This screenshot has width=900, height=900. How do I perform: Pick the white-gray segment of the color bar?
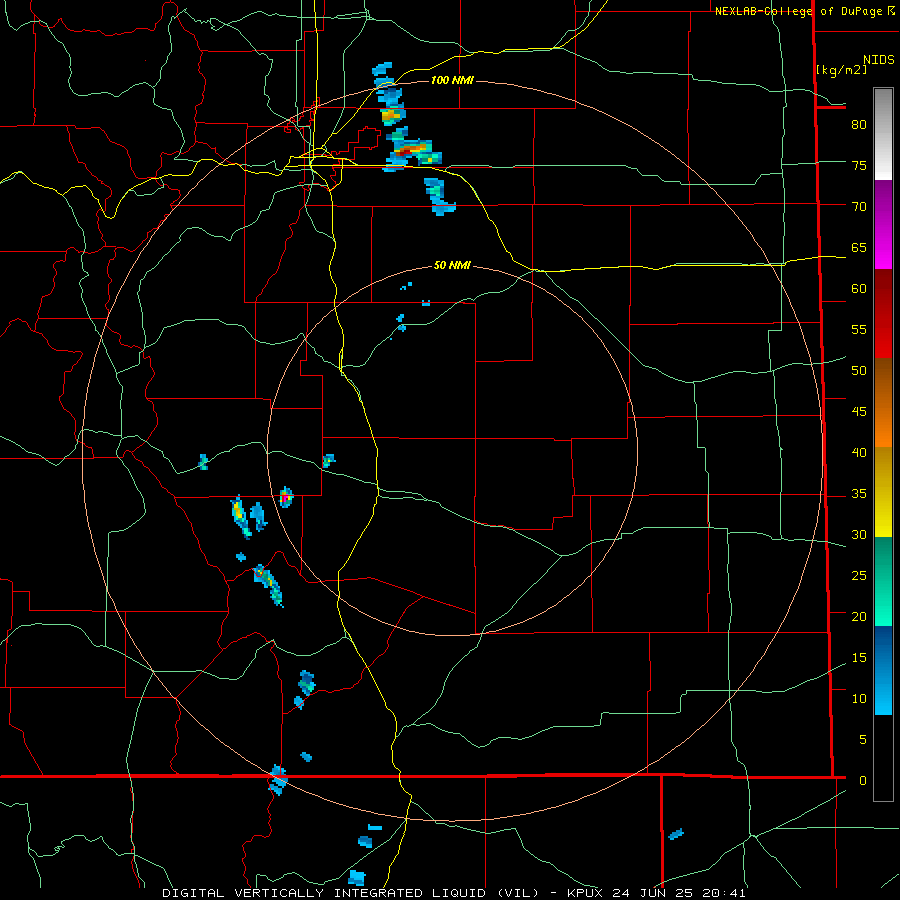point(883,134)
